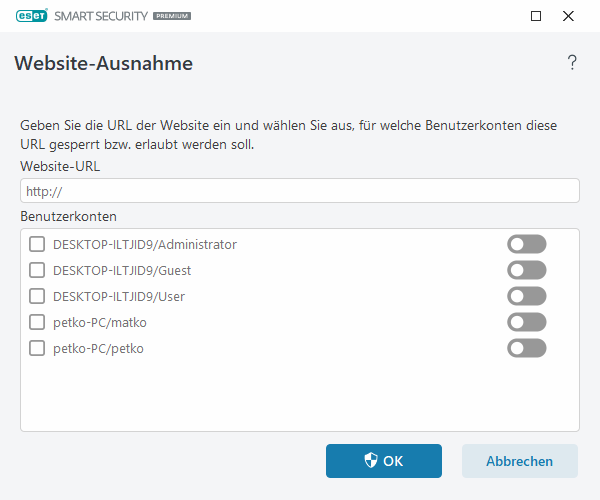The height and width of the screenshot is (500, 600).
Task: Toggle the switch for DESKTOP-ILTJID9/Guest
Action: [527, 270]
